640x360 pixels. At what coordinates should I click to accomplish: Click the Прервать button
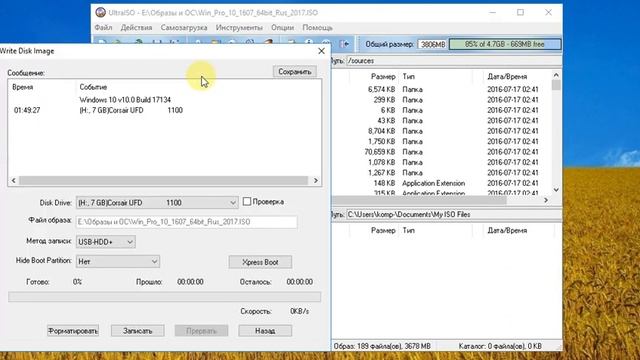(201, 331)
